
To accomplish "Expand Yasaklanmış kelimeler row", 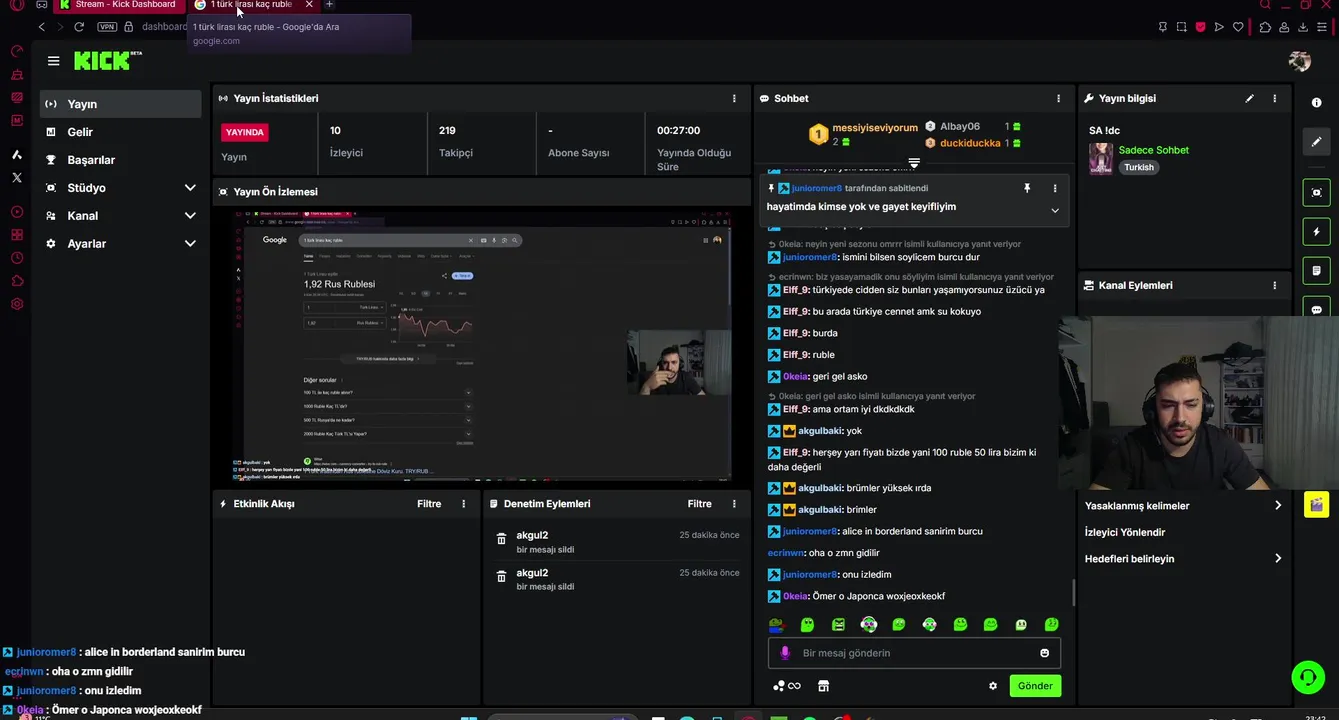I will pos(1183,506).
